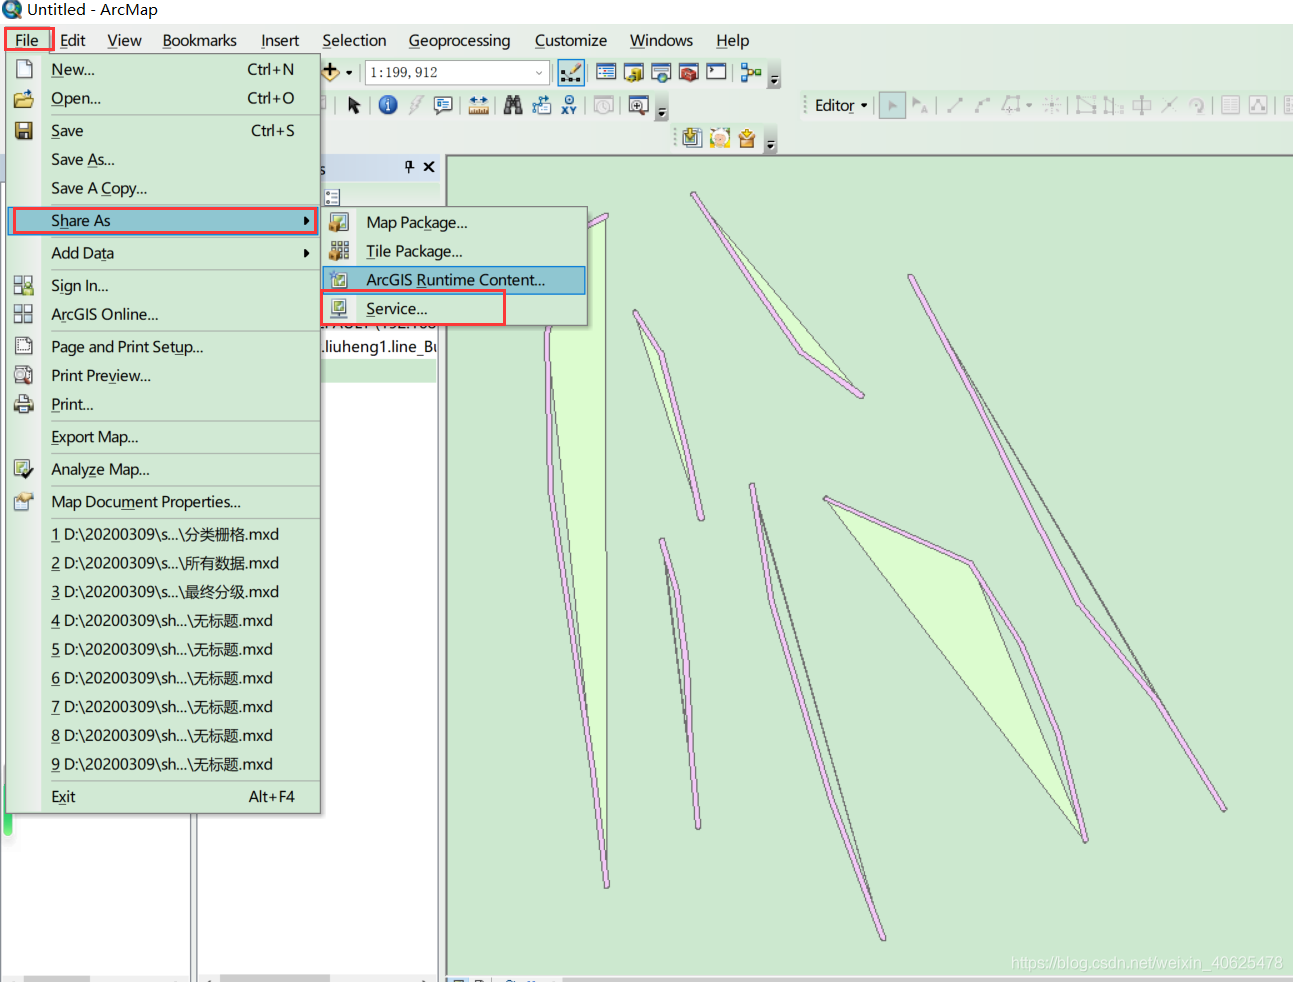This screenshot has width=1293, height=982.
Task: Choose Map Package... from submenu
Action: click(x=454, y=222)
